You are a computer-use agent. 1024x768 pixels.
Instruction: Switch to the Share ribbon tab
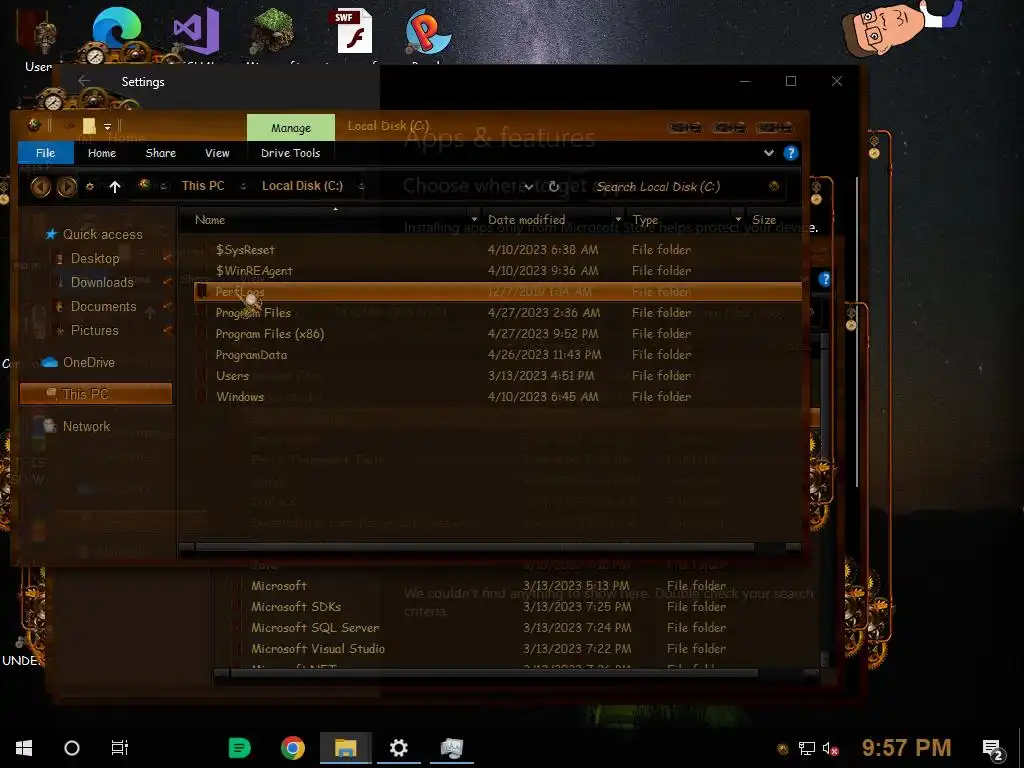(x=161, y=153)
